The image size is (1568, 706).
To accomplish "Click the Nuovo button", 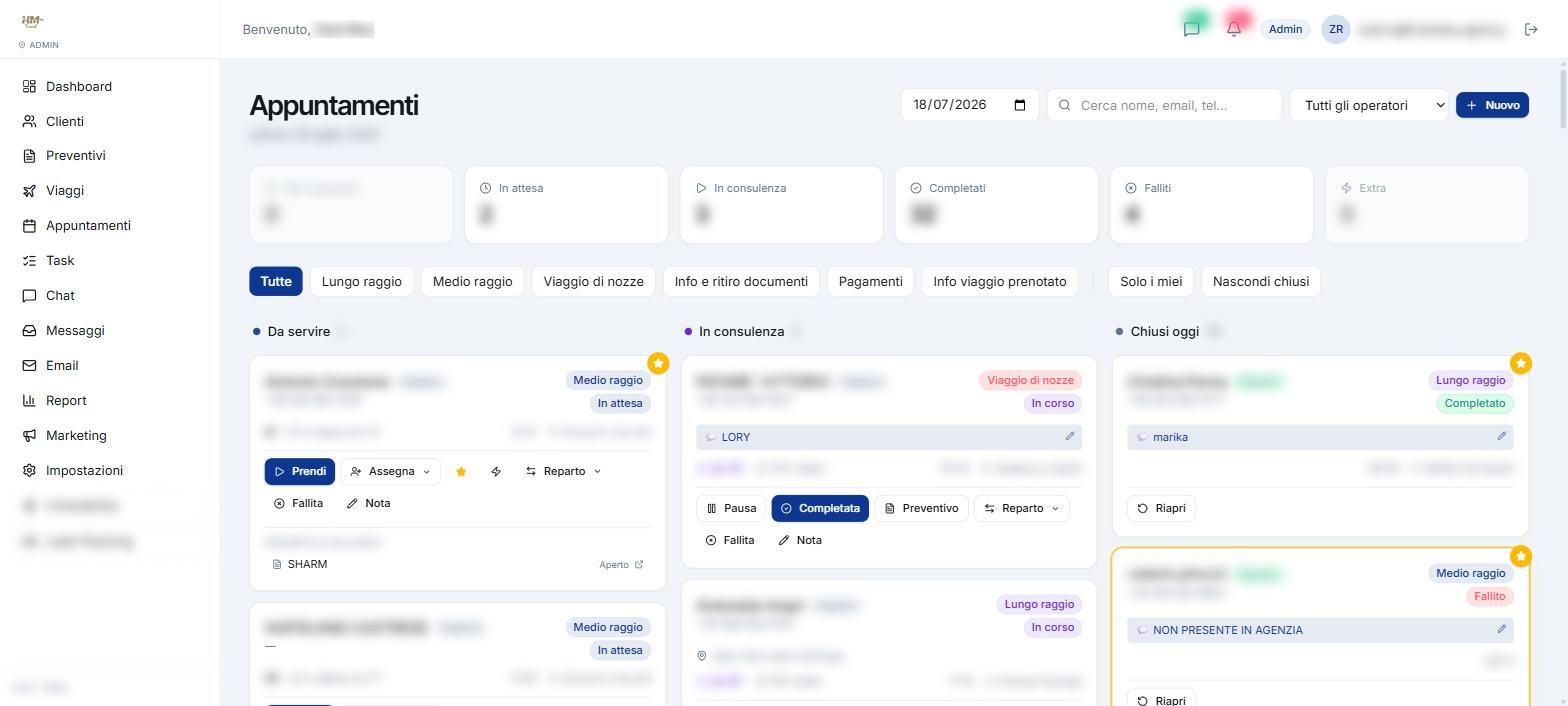I will tap(1492, 105).
